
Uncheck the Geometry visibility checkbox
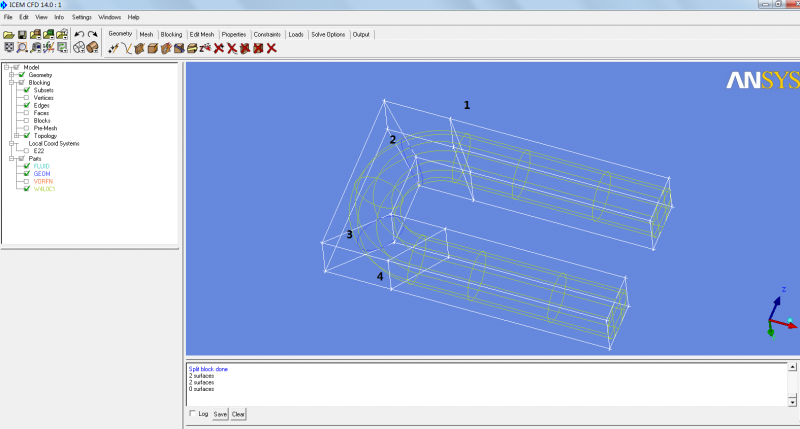[x=21, y=74]
